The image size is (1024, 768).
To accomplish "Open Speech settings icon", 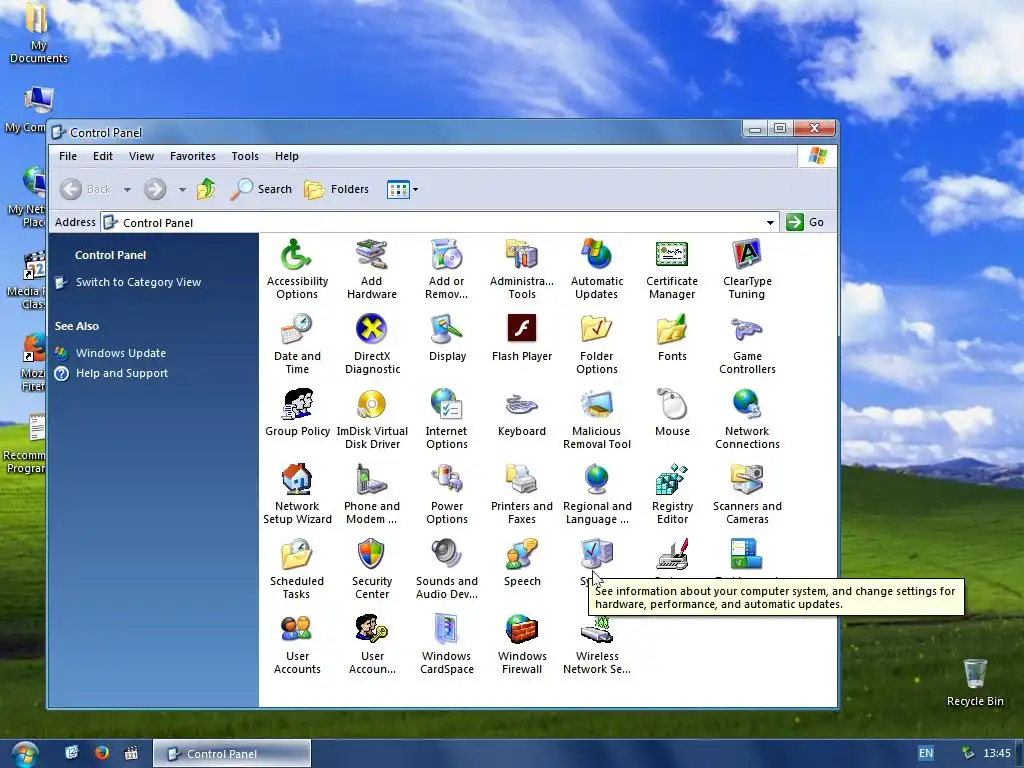I will 522,563.
